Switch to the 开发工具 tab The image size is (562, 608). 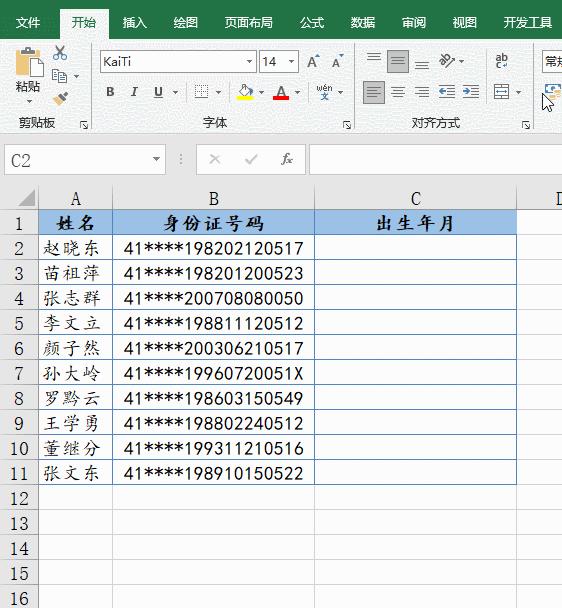(527, 22)
